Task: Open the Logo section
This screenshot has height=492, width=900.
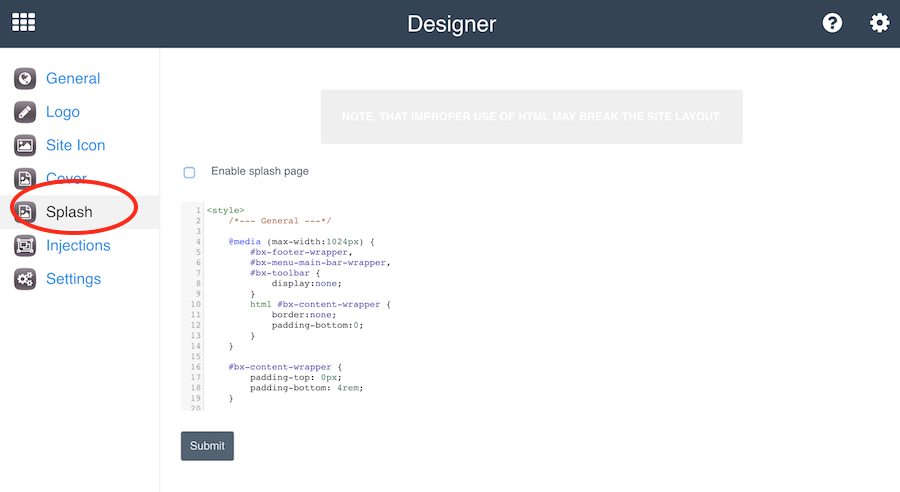Action: pyautogui.click(x=63, y=112)
